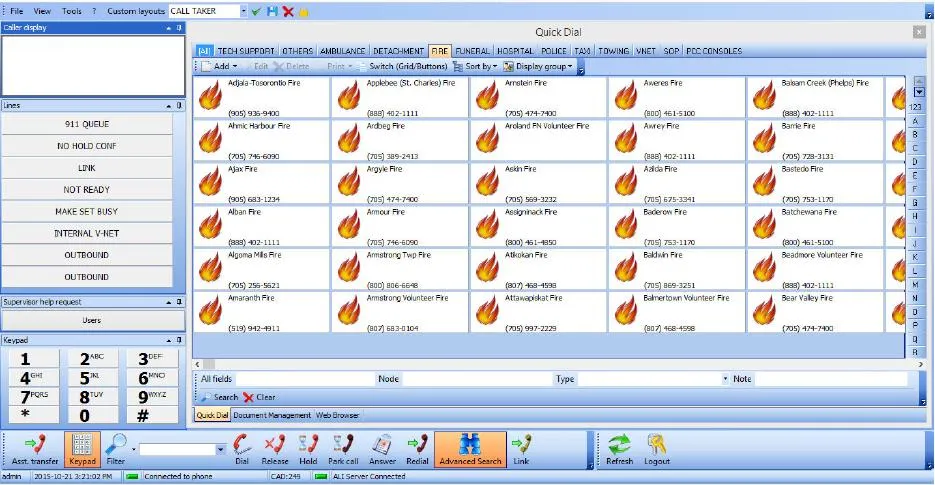Open the Filter combo box dropdown
The image size is (935, 485).
221,449
